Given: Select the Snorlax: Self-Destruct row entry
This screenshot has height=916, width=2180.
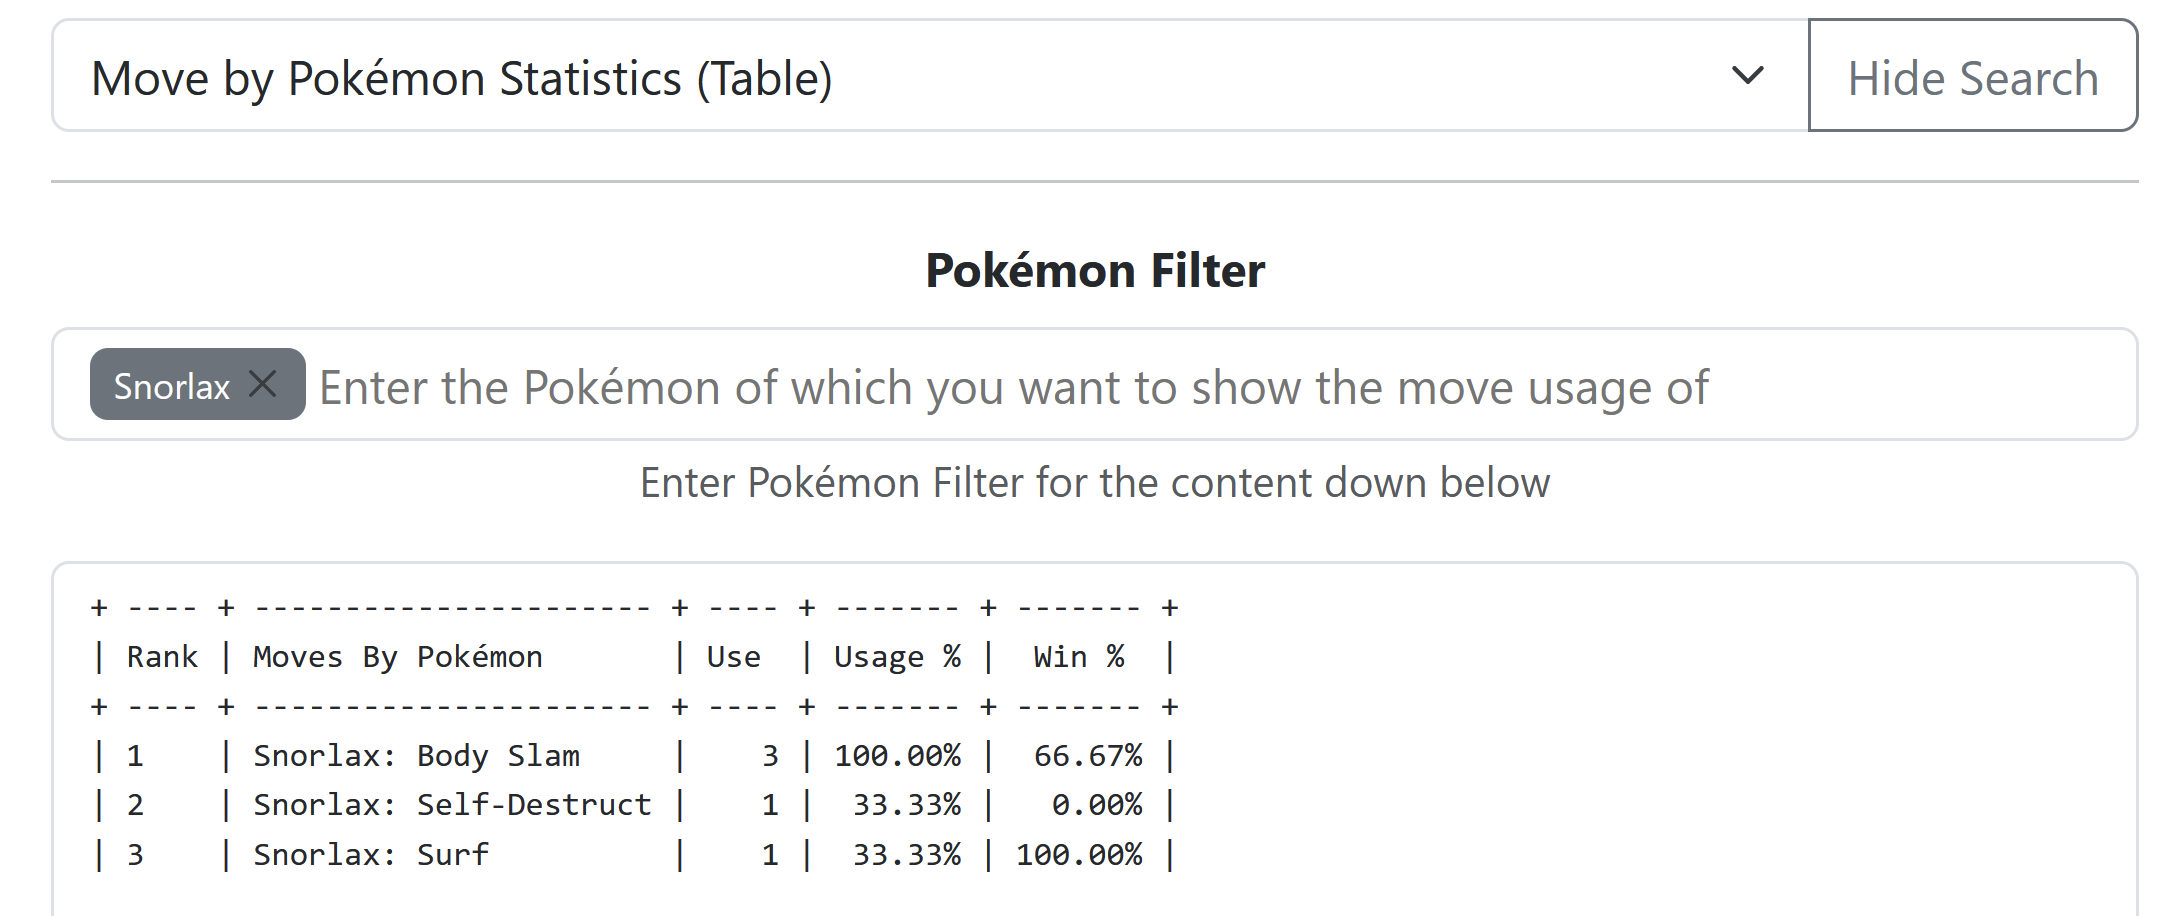Looking at the screenshot, I should click(452, 805).
